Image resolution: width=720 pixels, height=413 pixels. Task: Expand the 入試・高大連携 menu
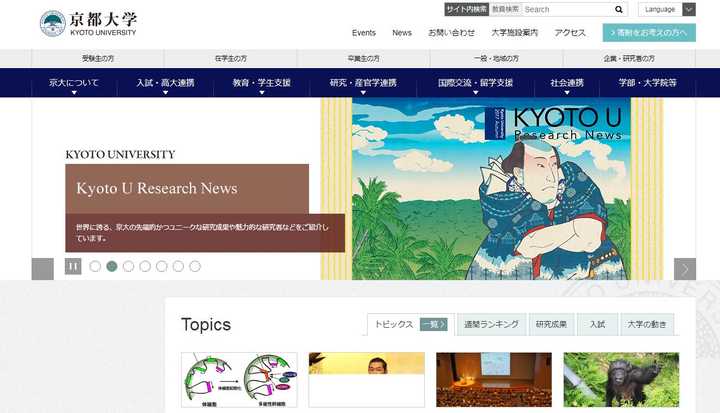pyautogui.click(x=165, y=83)
